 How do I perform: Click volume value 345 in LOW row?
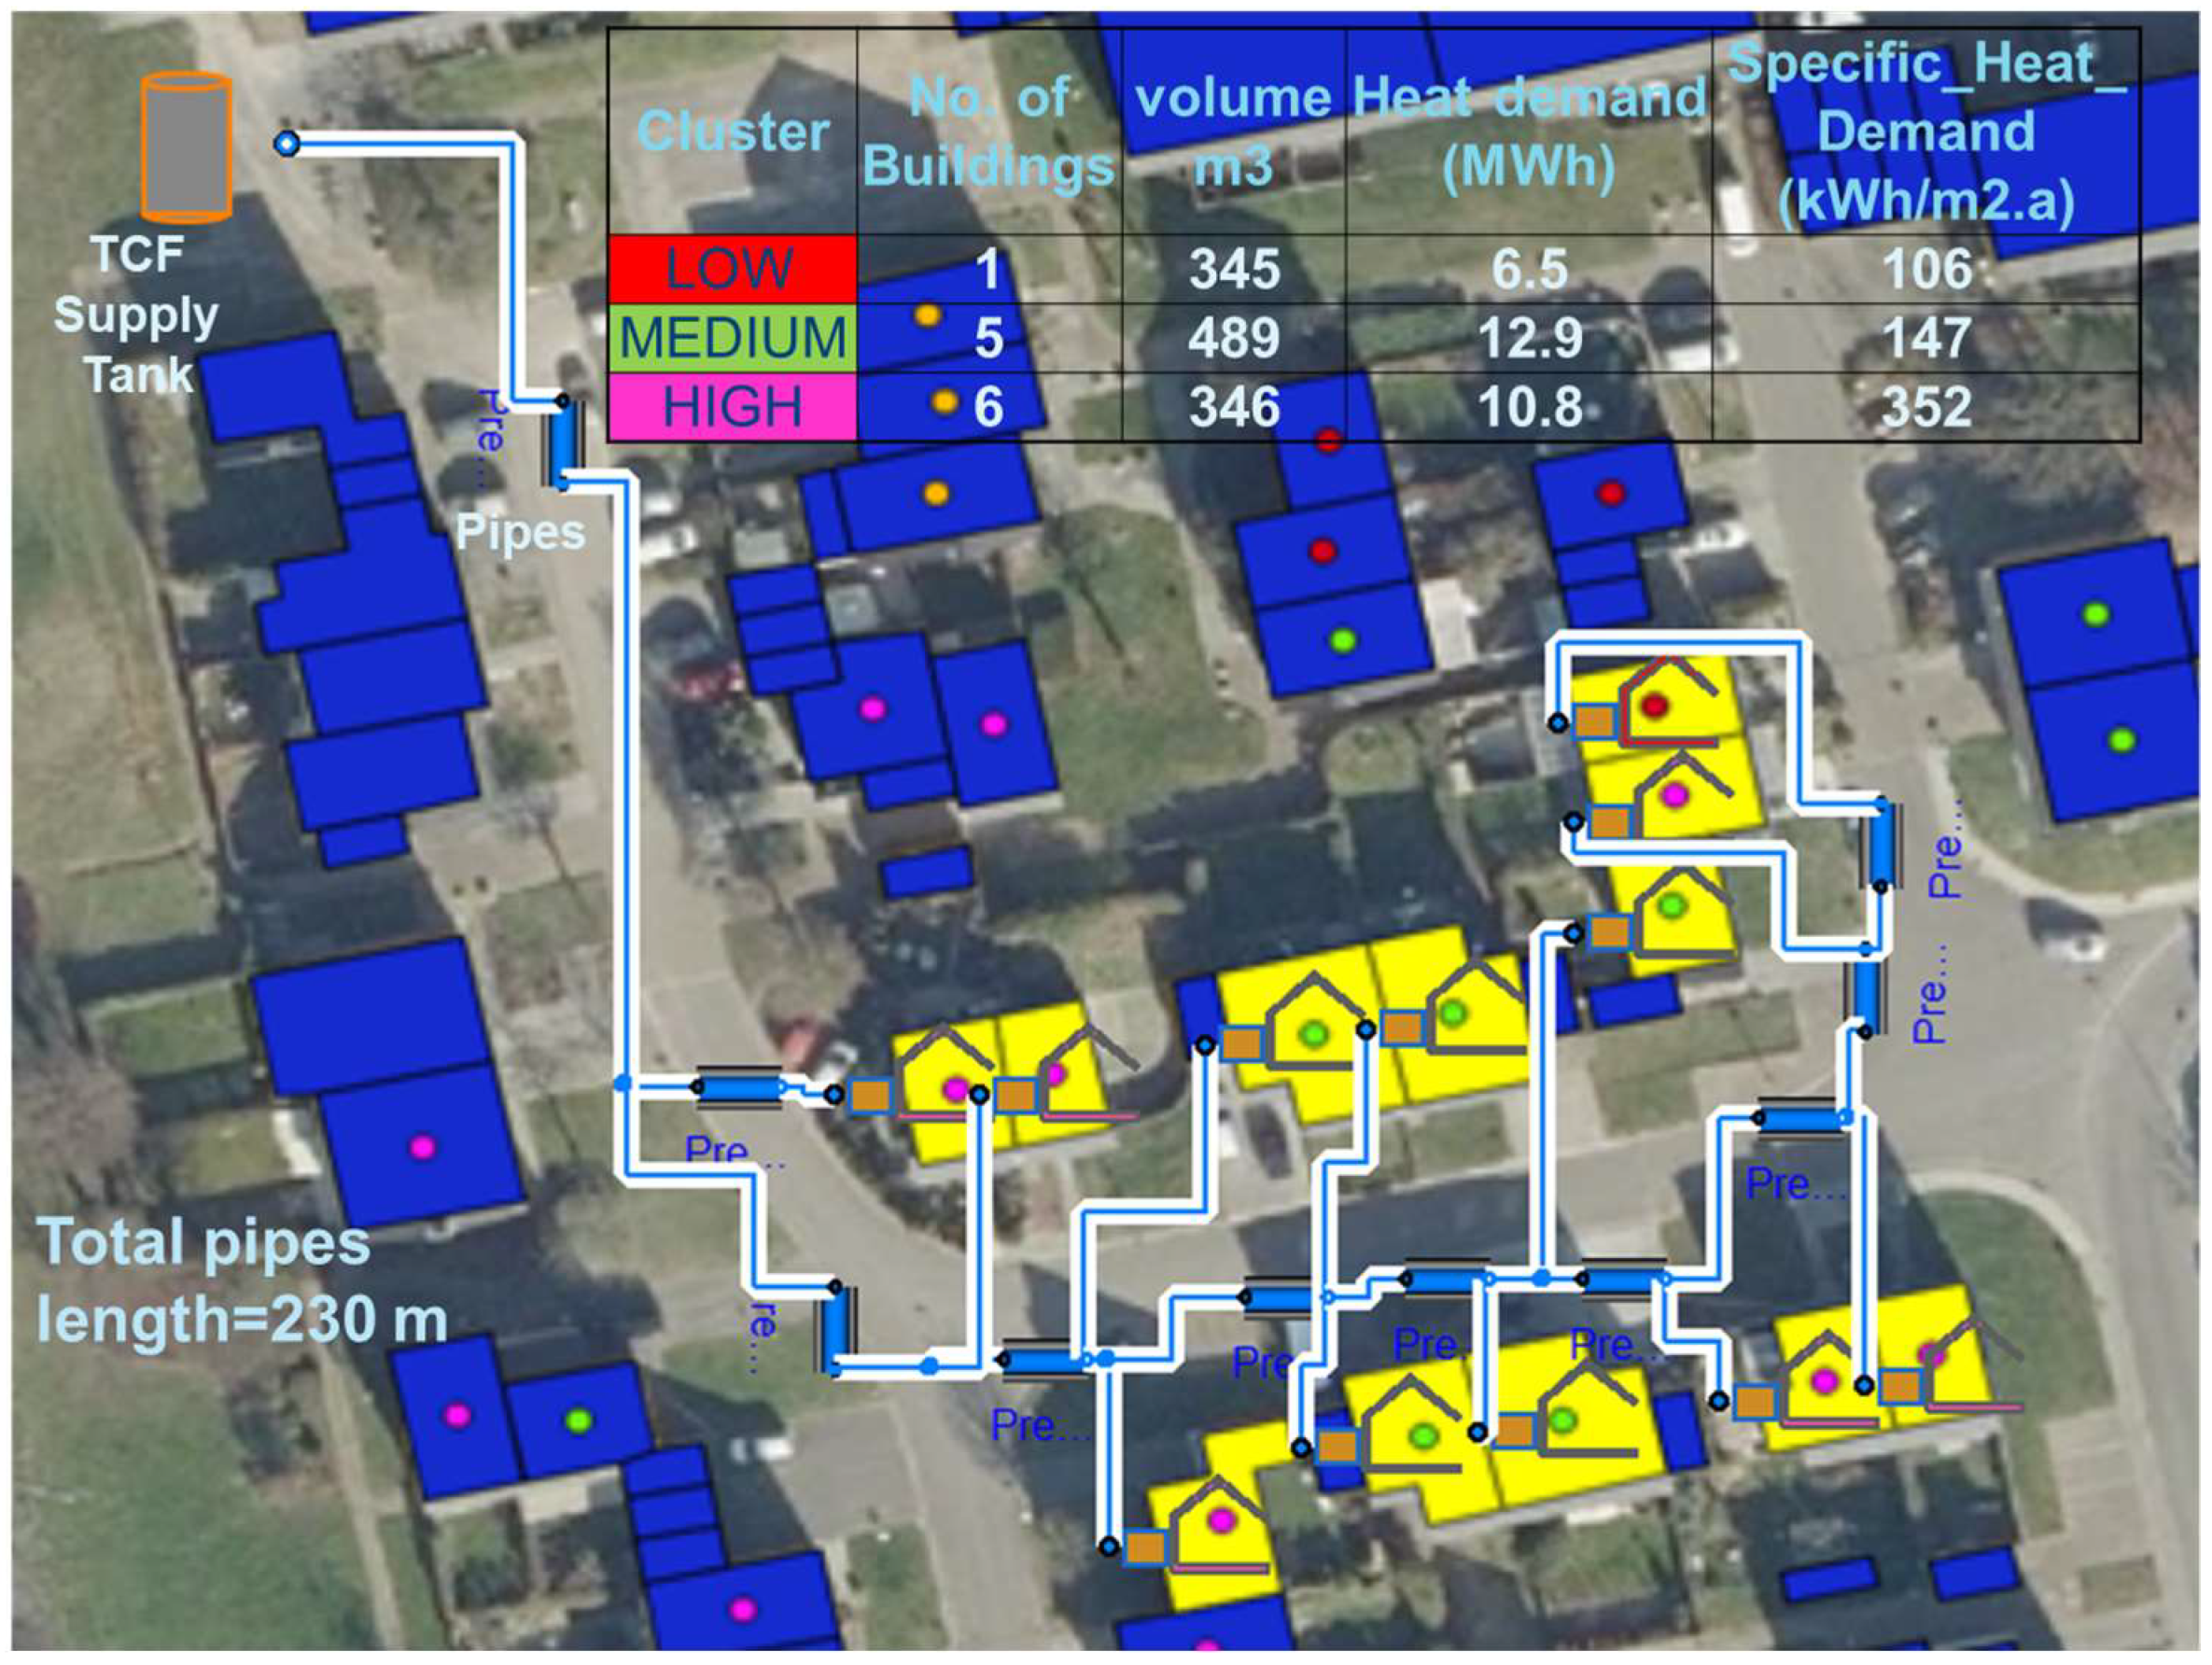pyautogui.click(x=1234, y=269)
